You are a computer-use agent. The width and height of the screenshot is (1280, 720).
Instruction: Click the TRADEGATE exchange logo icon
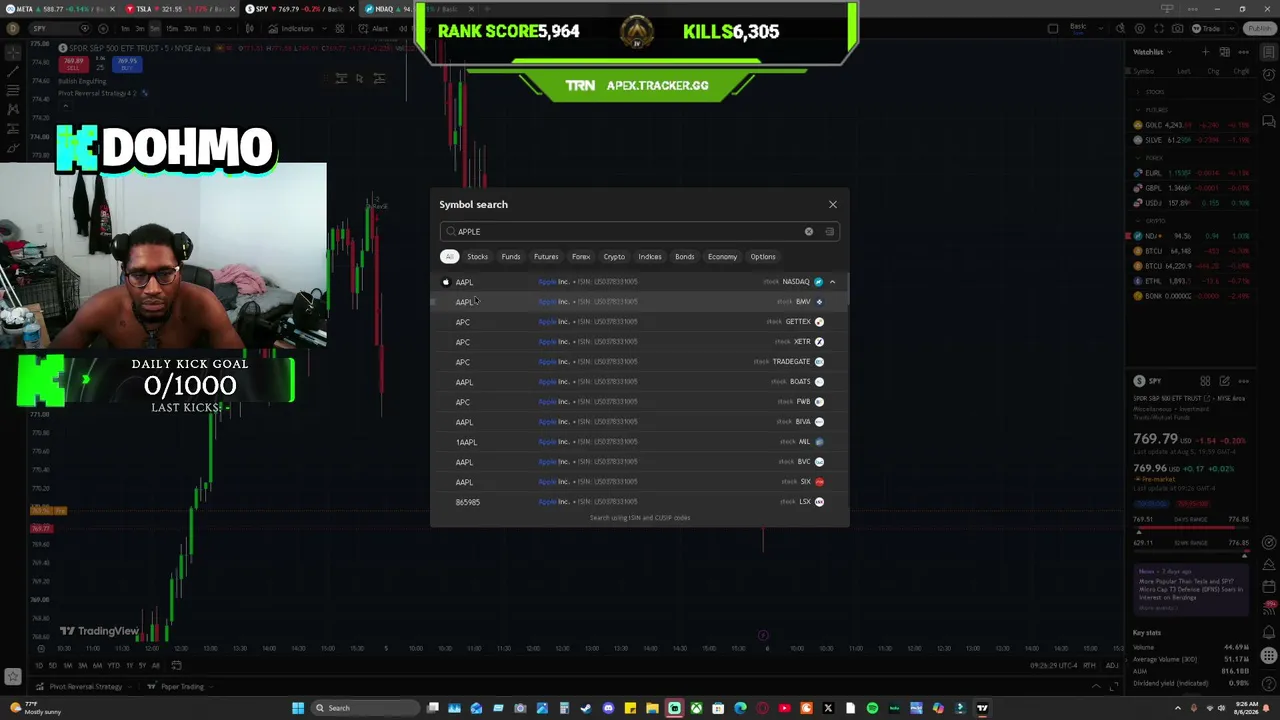[819, 362]
